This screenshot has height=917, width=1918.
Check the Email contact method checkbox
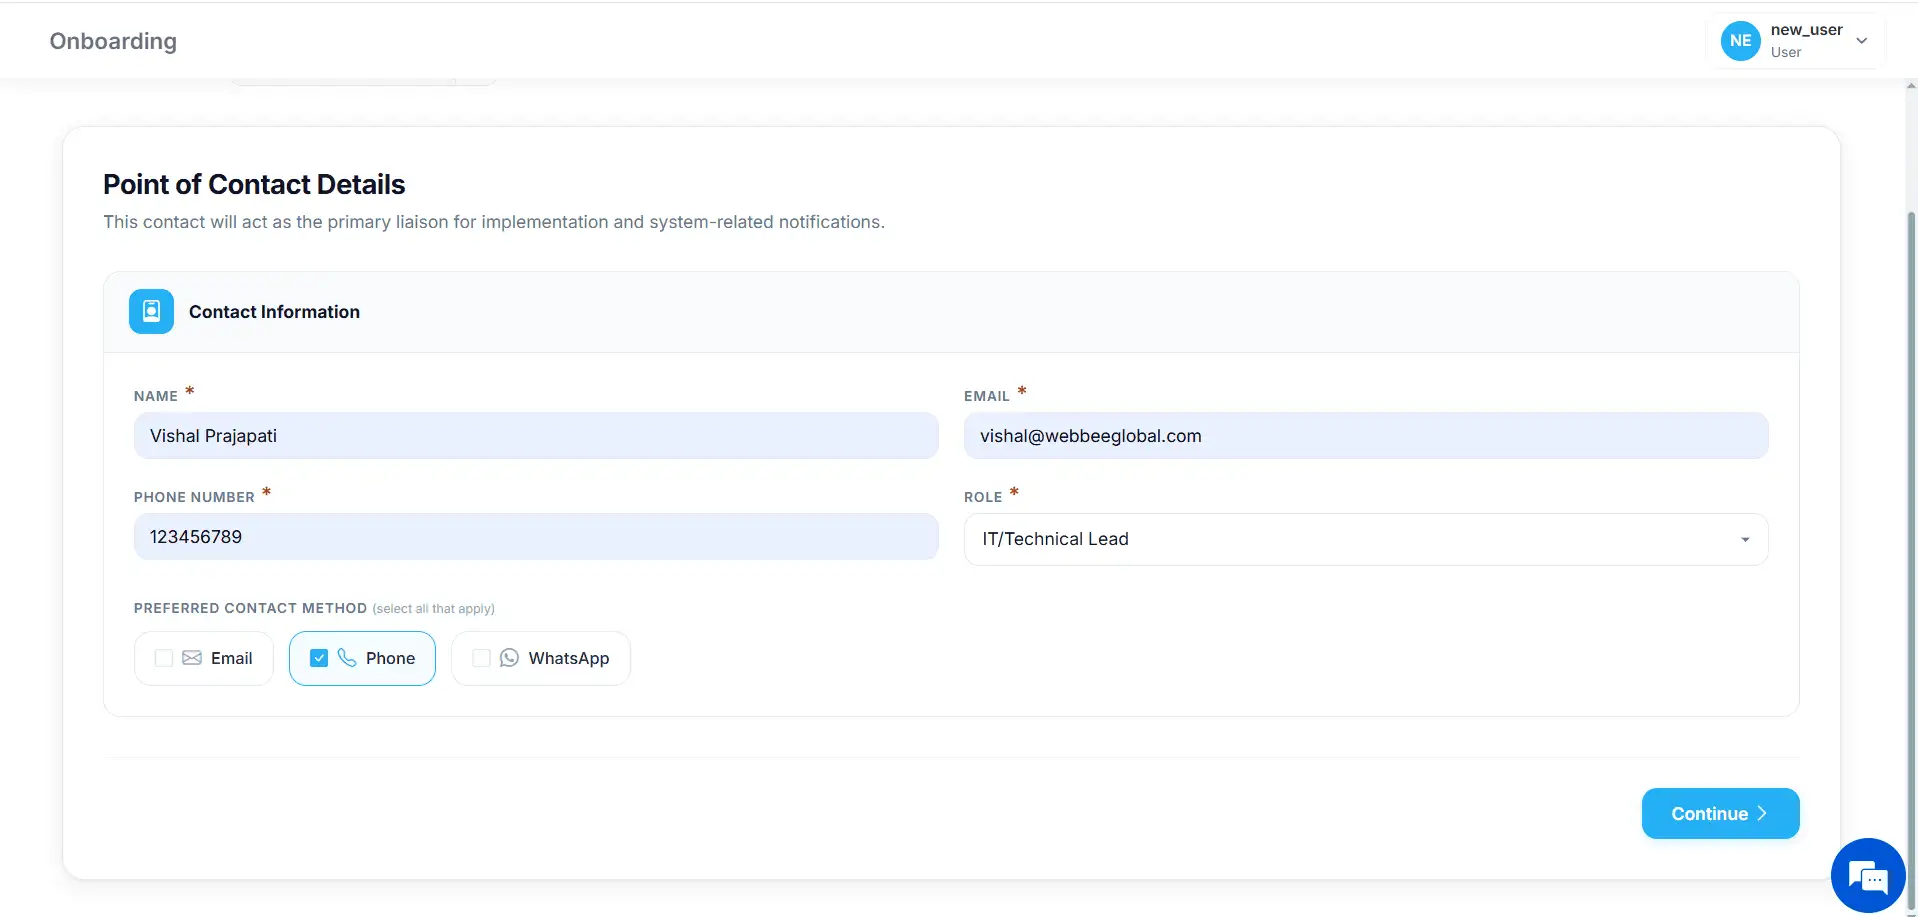[x=164, y=658]
